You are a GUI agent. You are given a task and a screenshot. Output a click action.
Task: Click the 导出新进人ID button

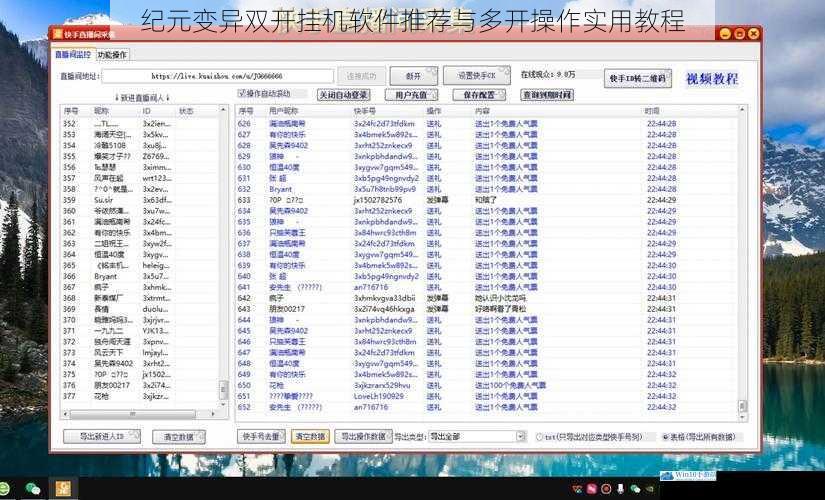pos(102,436)
